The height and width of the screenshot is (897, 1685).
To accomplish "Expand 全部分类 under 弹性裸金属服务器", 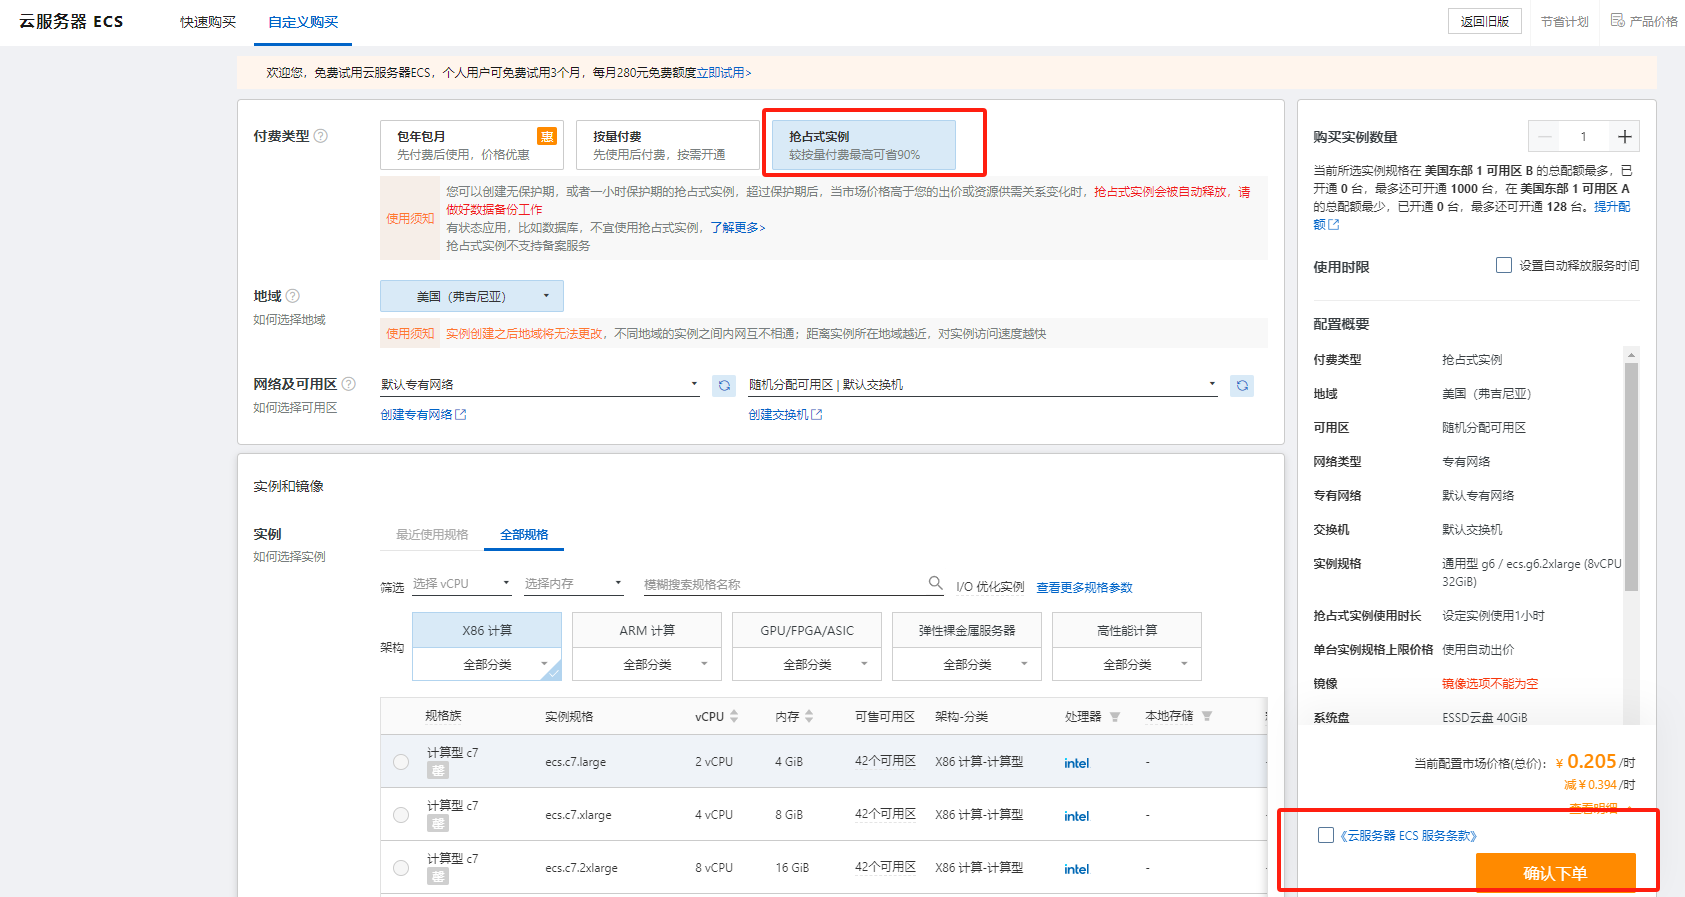I will click(967, 664).
